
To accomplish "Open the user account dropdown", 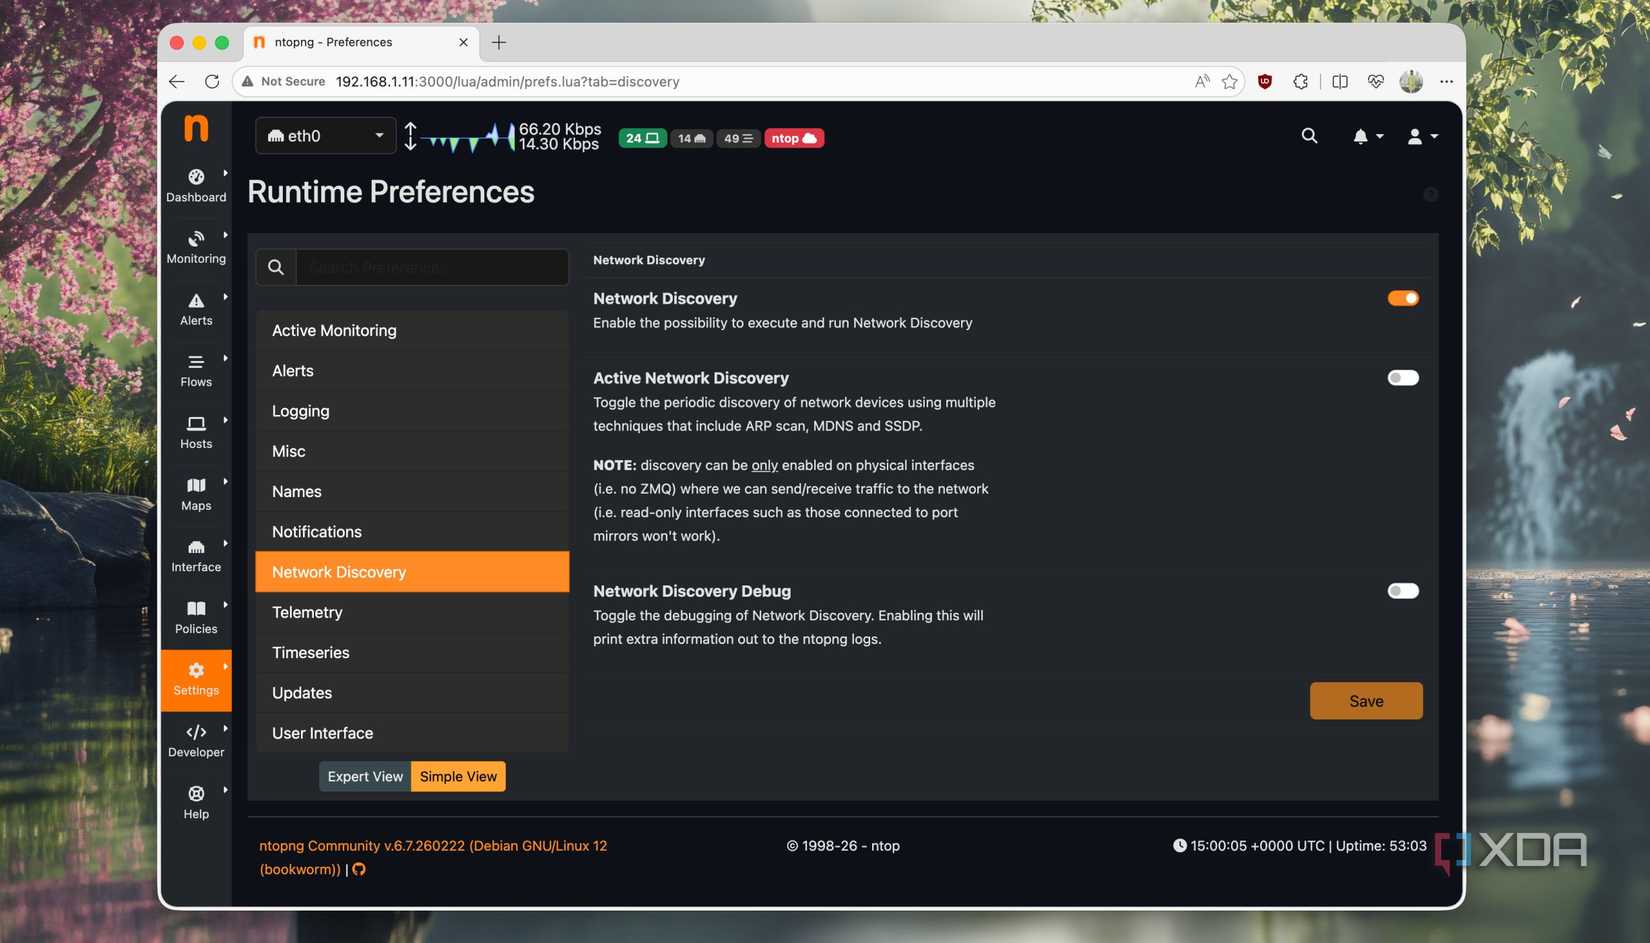I will tap(1422, 137).
